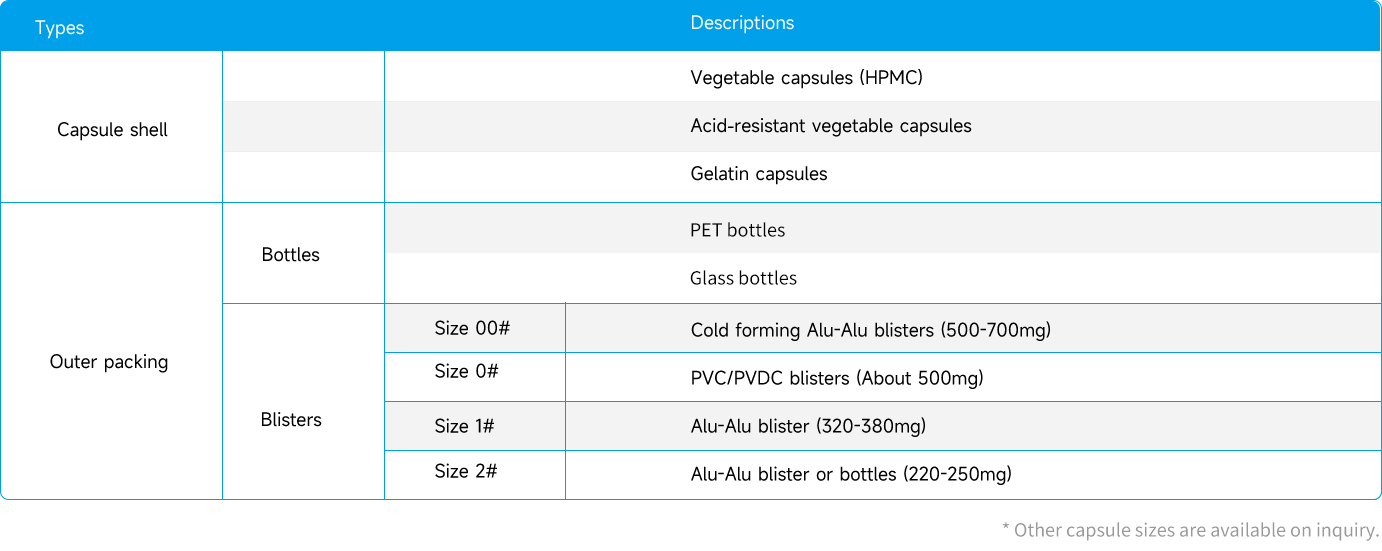This screenshot has height=551, width=1382.
Task: Click the Types column header
Action: [x=59, y=28]
